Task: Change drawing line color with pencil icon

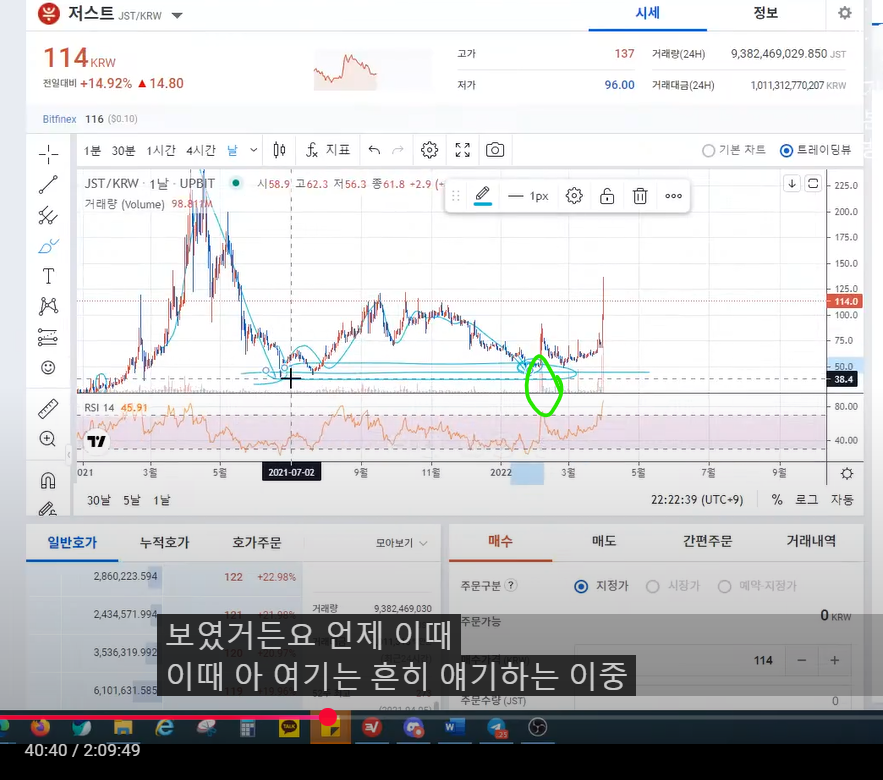Action: [x=483, y=196]
